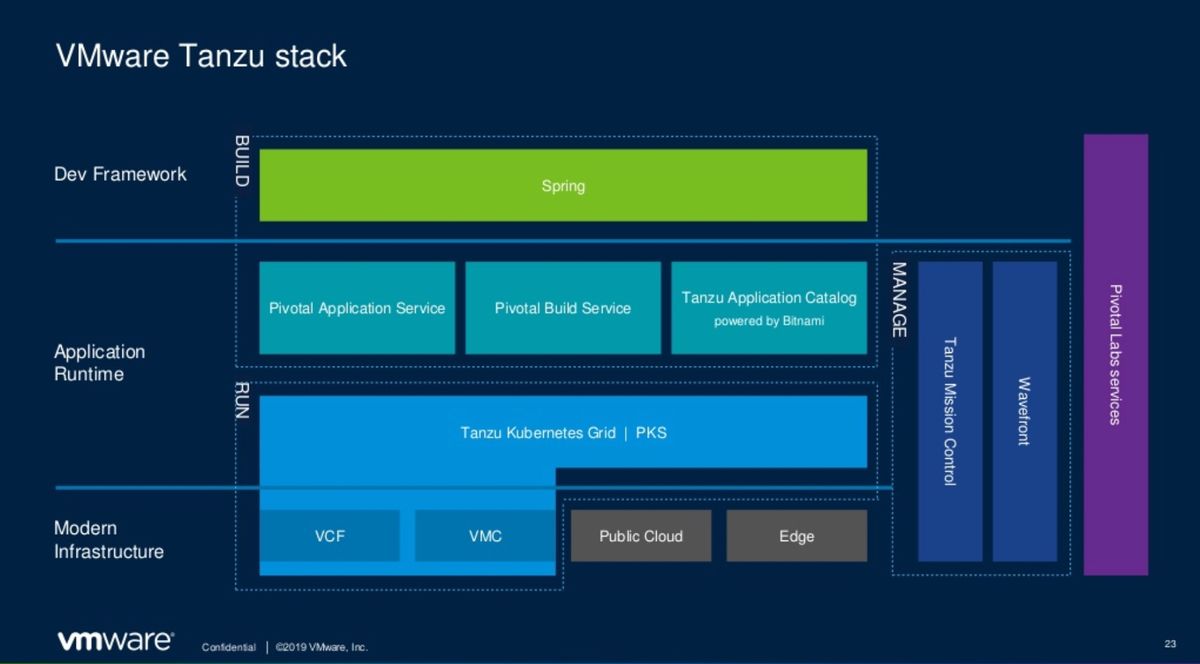
Task: Click the VMware Tanzu stack title
Action: (x=201, y=56)
